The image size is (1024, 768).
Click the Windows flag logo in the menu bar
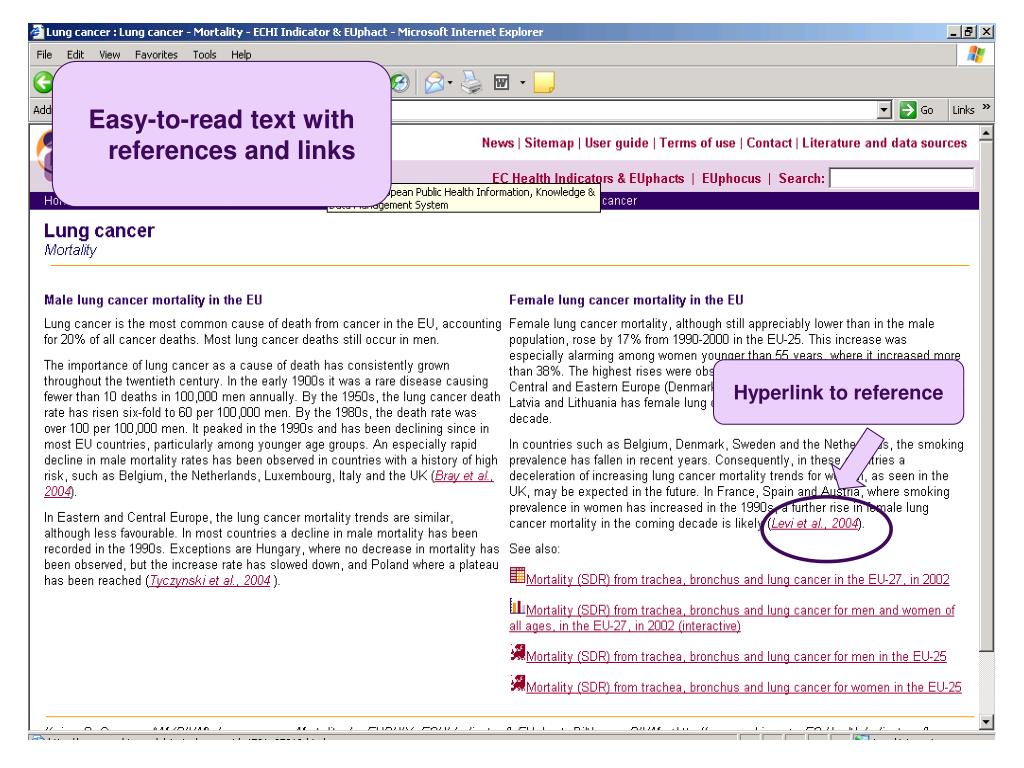976,54
